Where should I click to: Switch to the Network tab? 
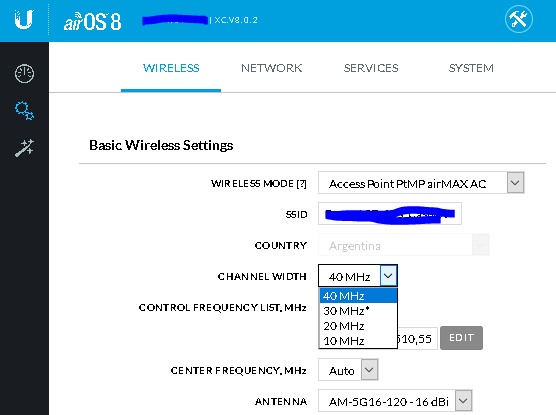(x=271, y=68)
